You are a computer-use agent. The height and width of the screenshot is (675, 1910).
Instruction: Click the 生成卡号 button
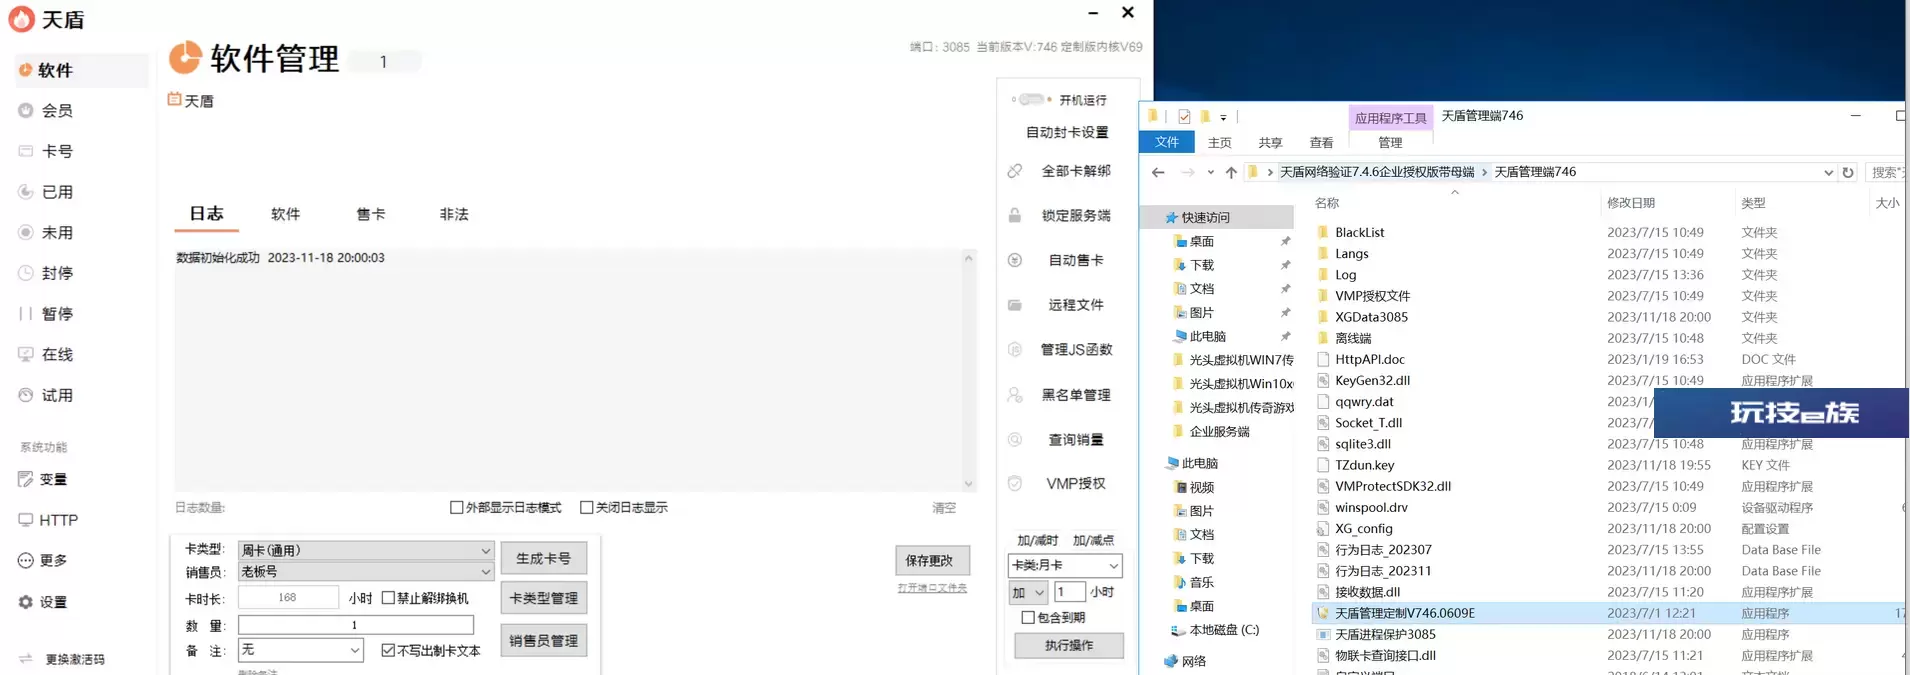[x=544, y=559]
